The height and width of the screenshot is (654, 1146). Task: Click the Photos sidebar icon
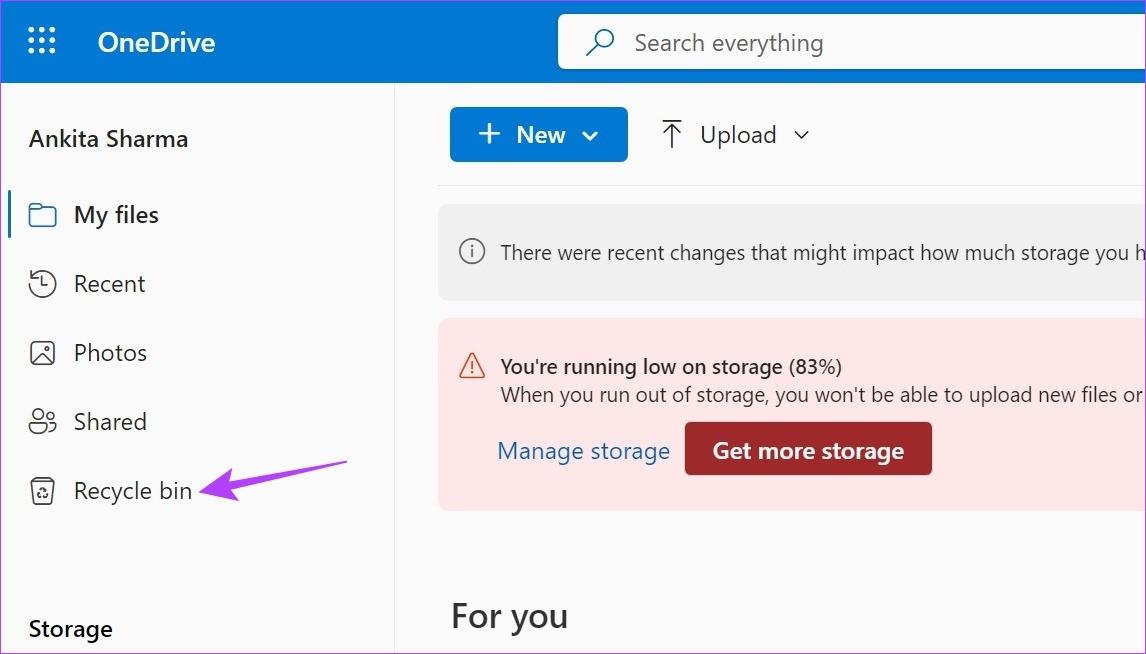tap(41, 352)
